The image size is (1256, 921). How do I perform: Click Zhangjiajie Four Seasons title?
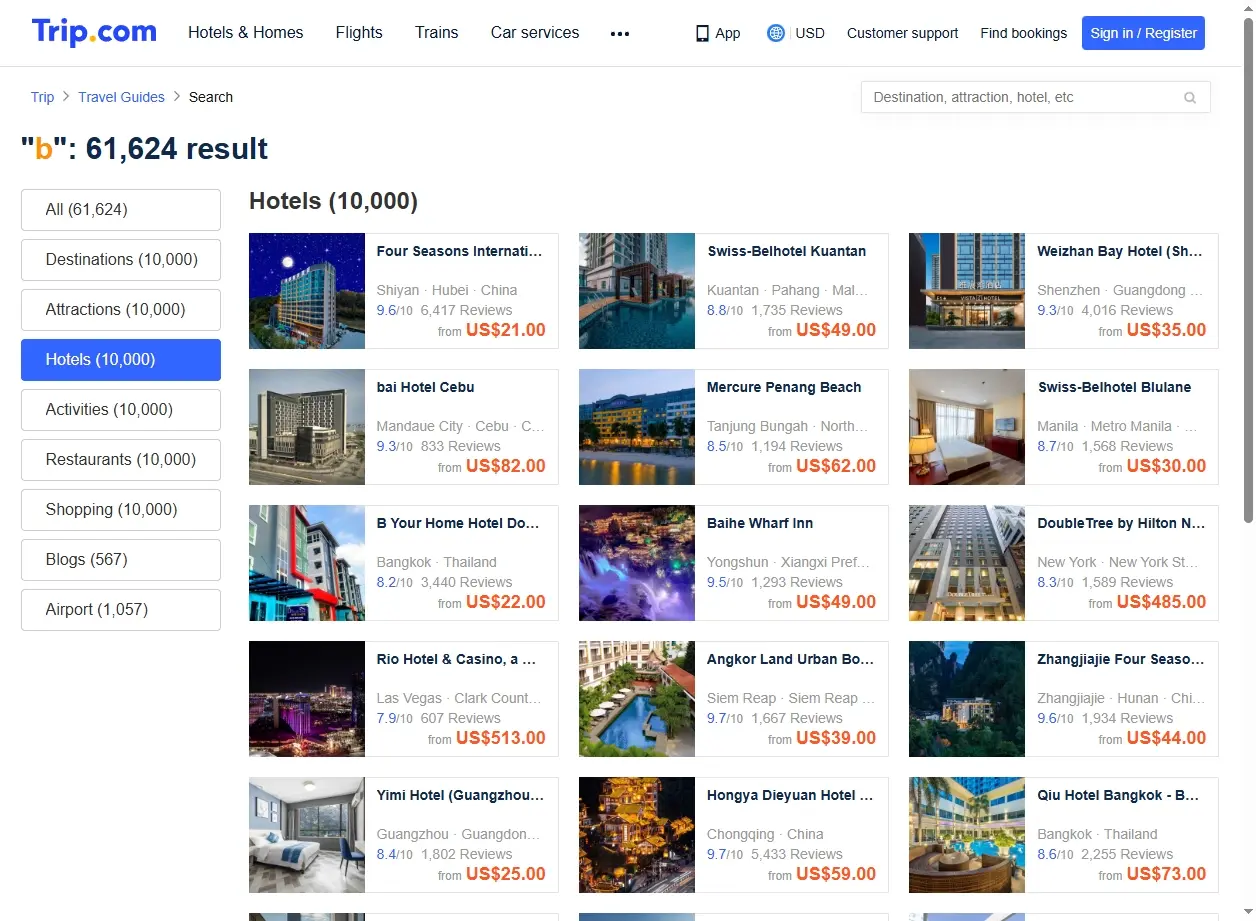(x=1121, y=659)
